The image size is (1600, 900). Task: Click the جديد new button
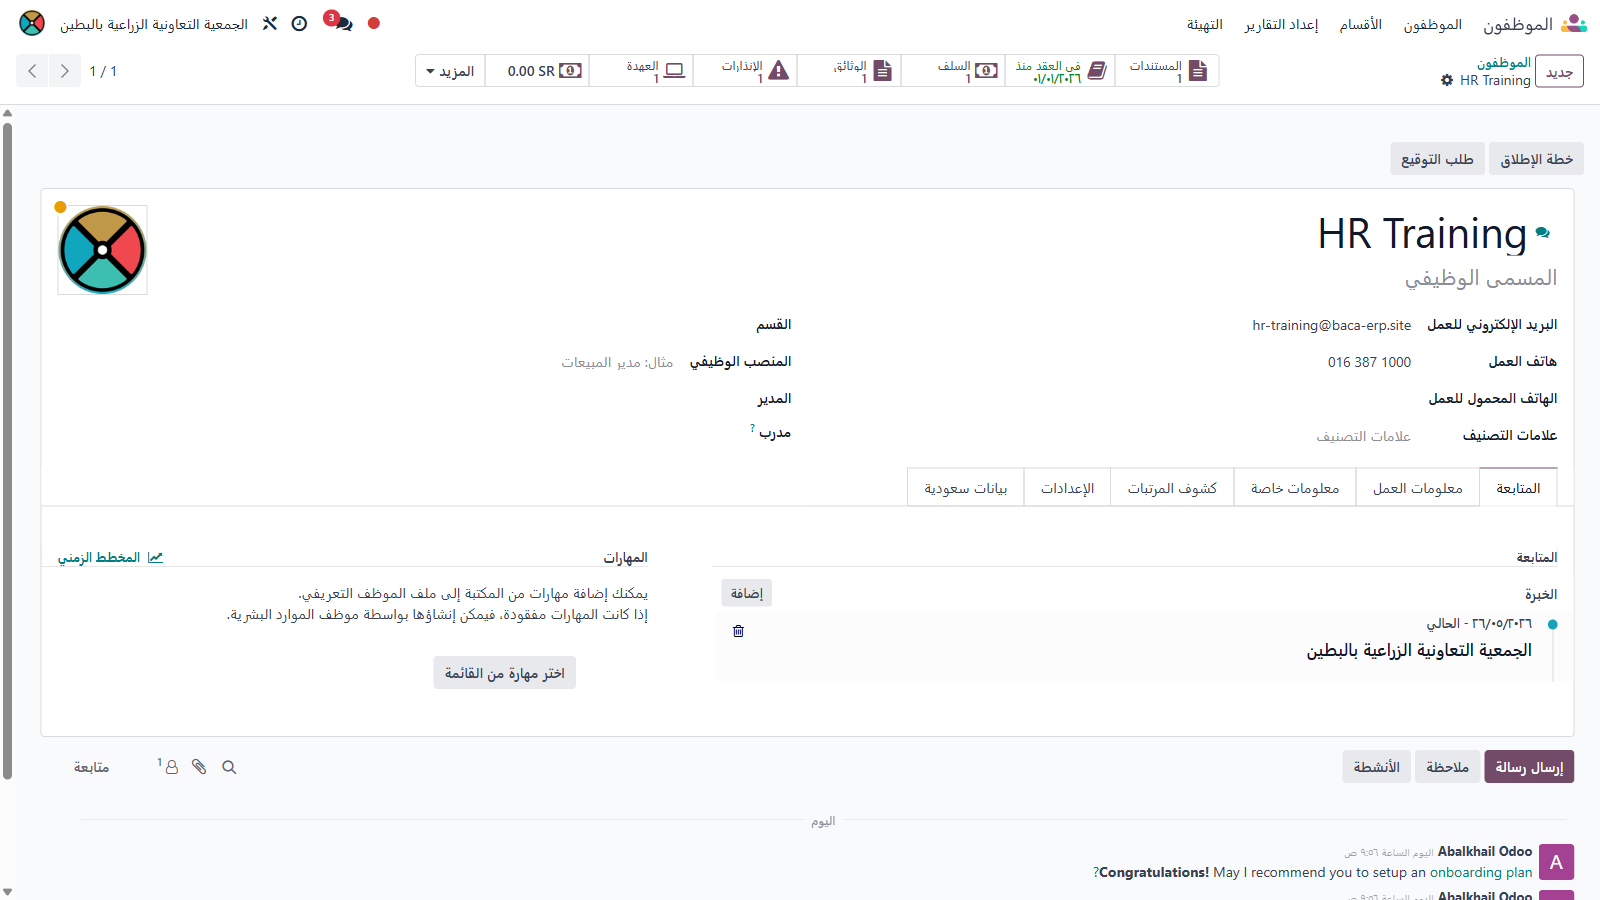coord(1559,71)
